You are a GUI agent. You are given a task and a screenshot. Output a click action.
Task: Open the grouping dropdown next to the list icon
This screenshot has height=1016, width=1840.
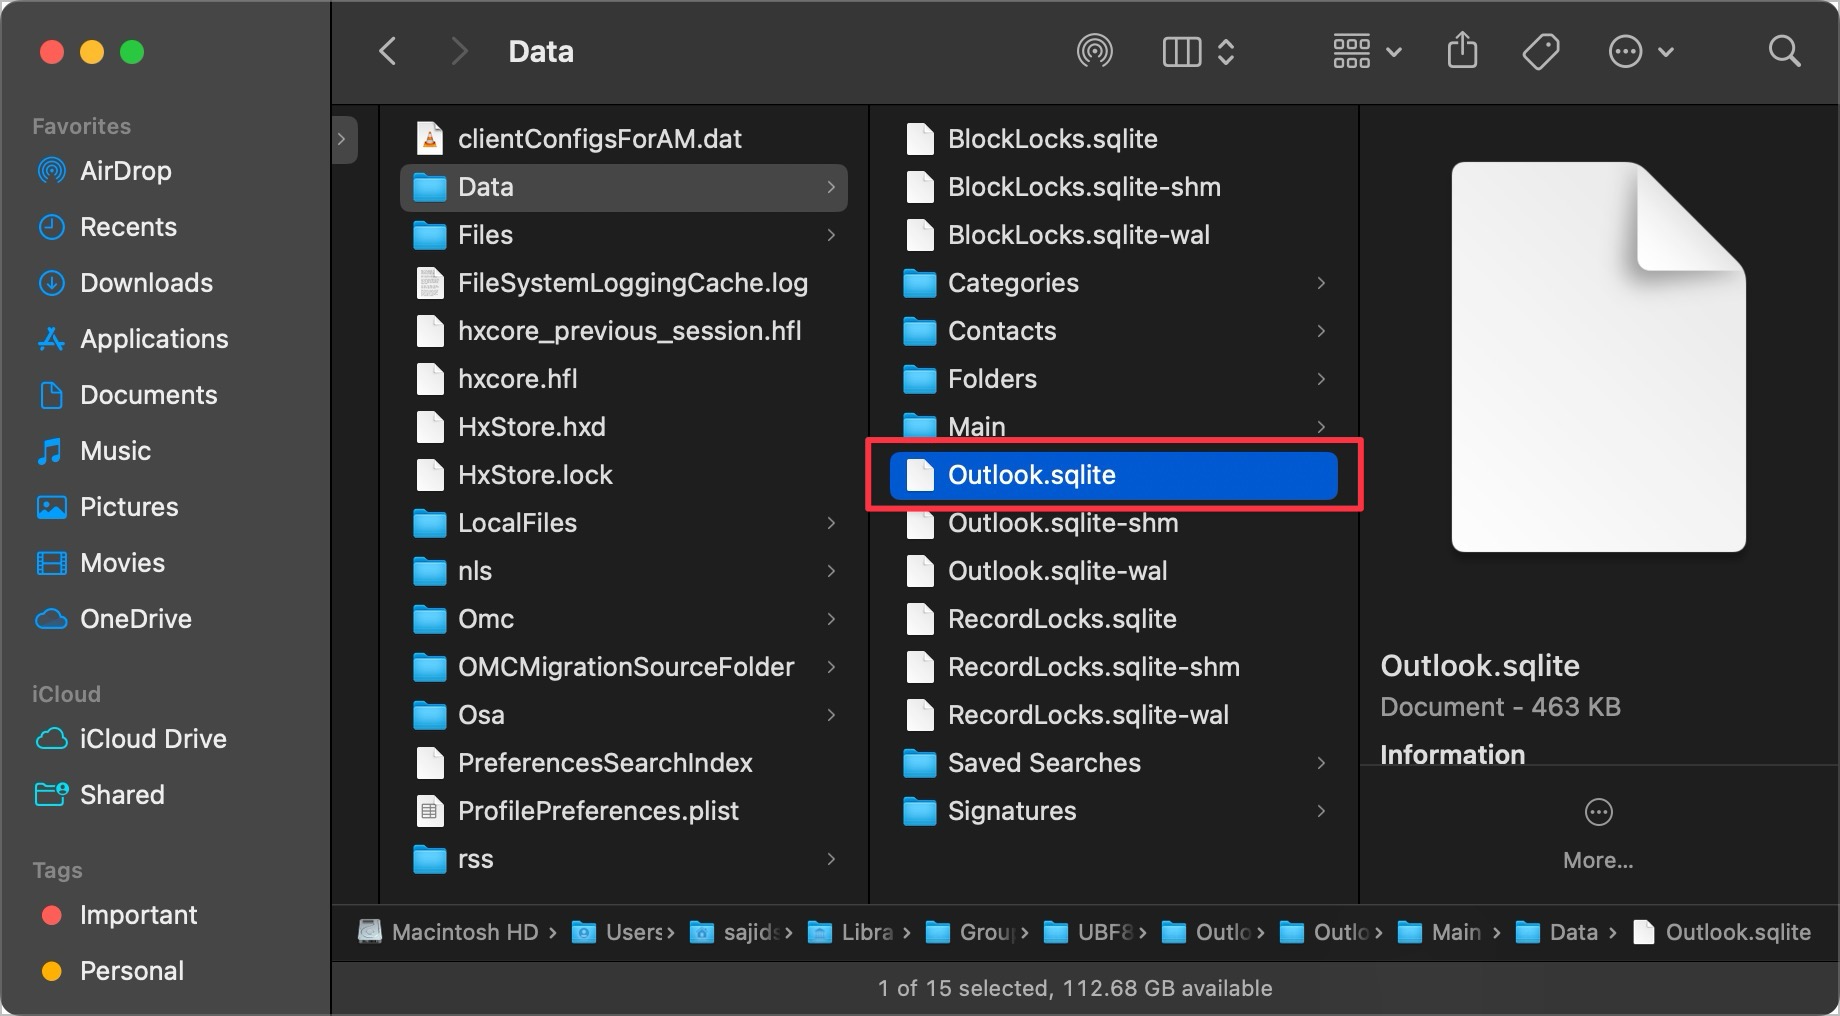click(x=1395, y=51)
